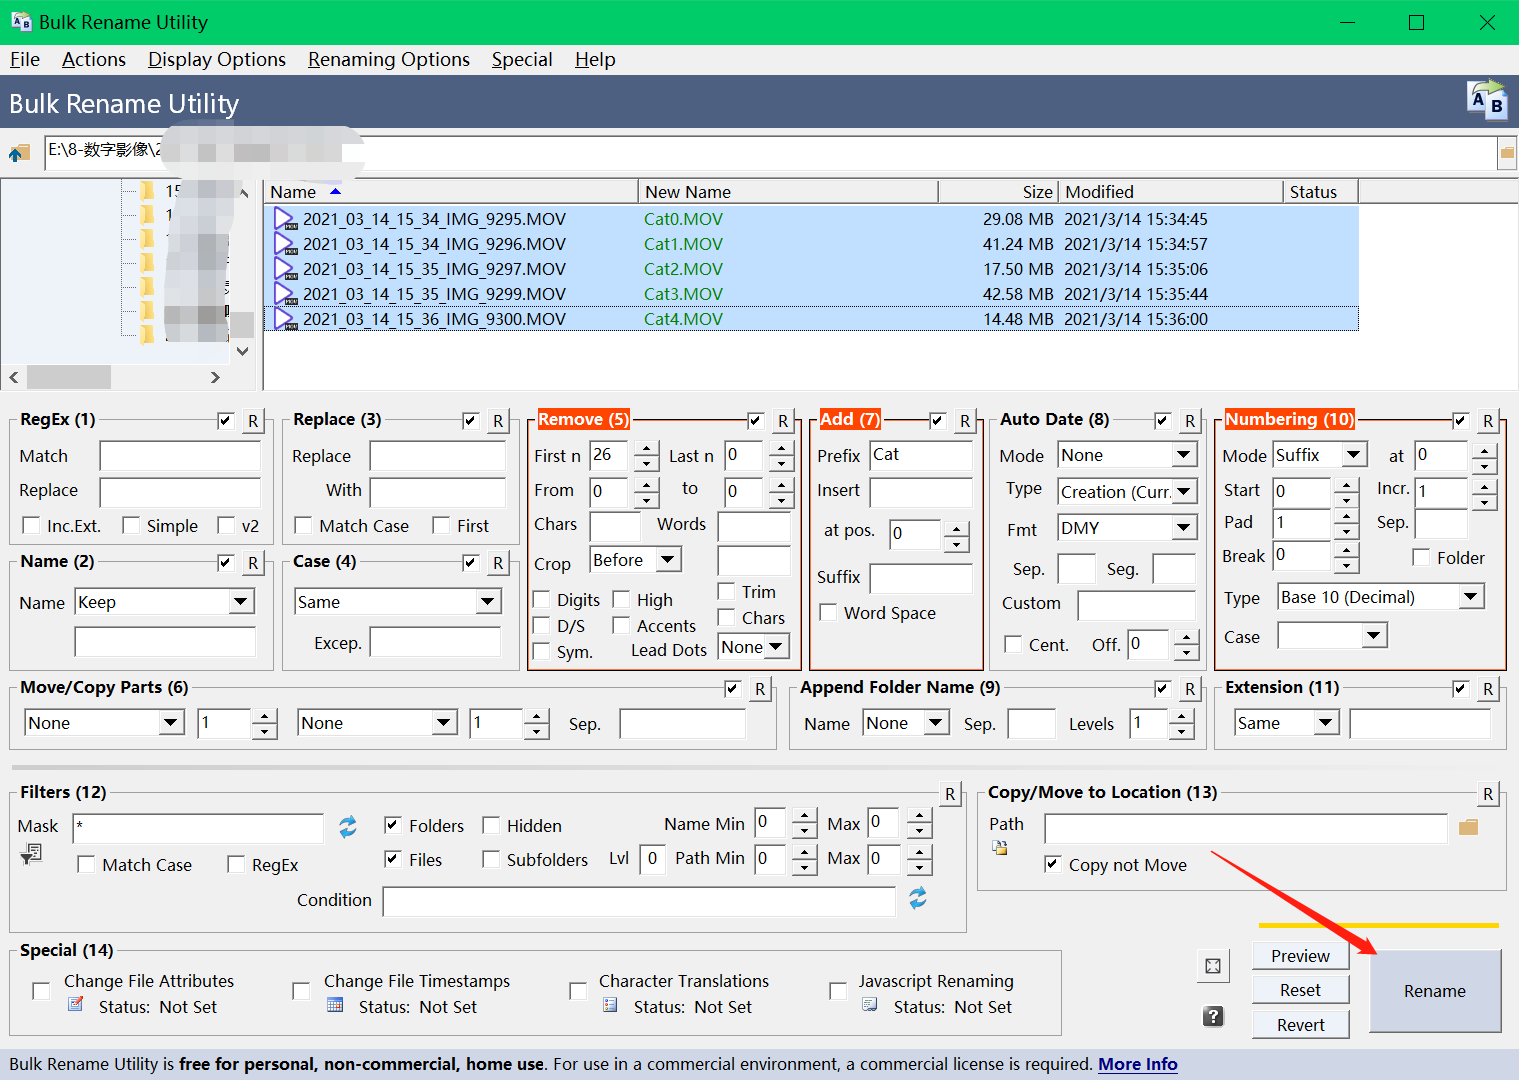The width and height of the screenshot is (1519, 1080).
Task: Reset Replace (3) with R button
Action: coord(498,421)
